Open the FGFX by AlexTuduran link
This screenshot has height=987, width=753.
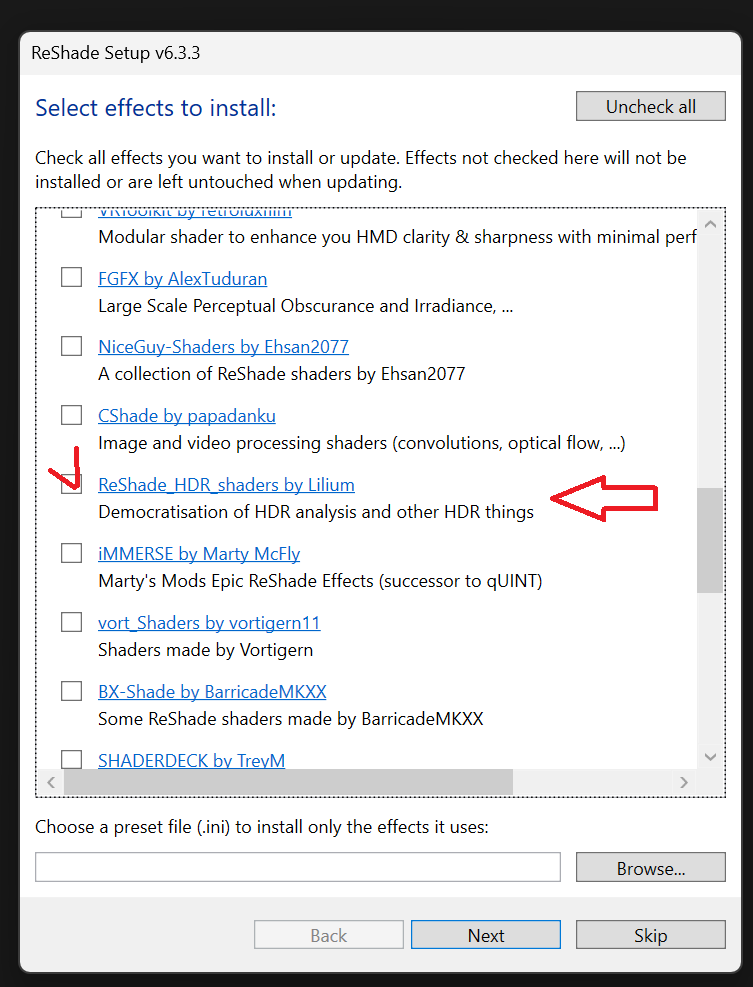(183, 279)
